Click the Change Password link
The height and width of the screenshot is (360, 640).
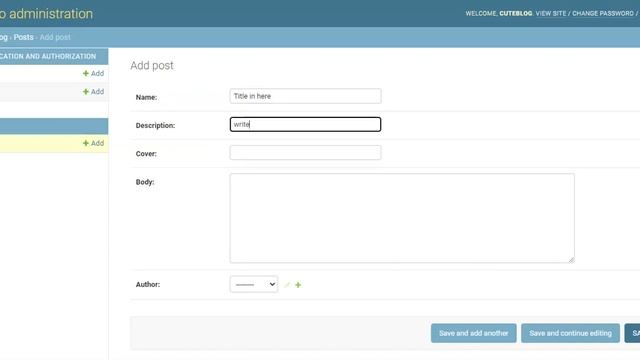[x=602, y=13]
